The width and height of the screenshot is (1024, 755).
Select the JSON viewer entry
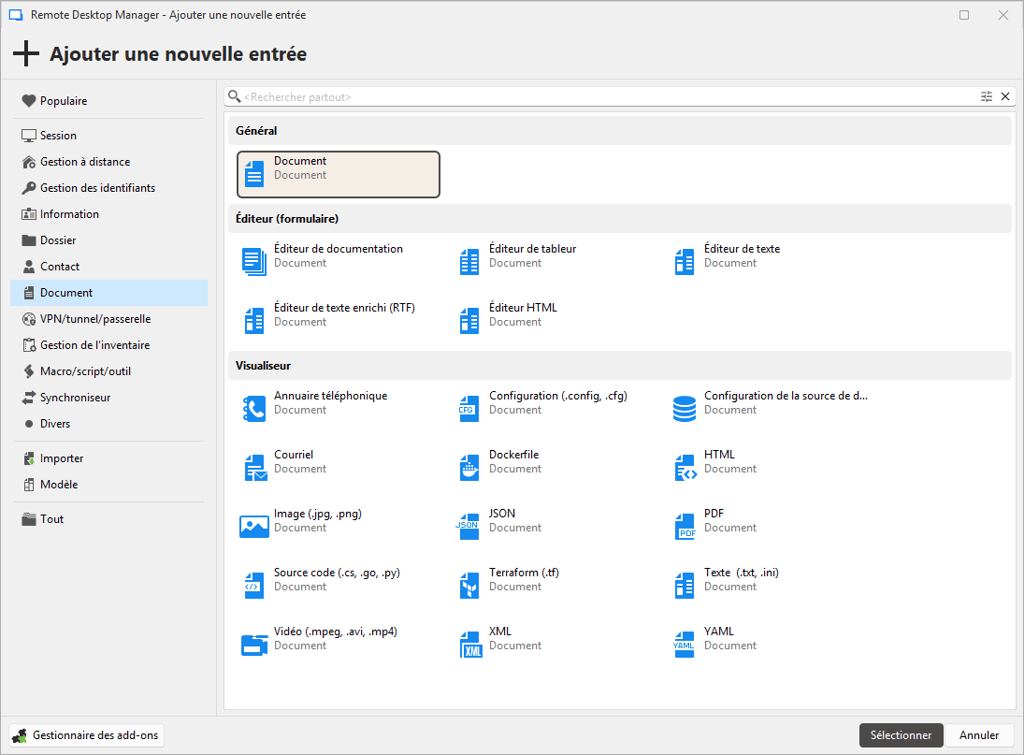coord(515,520)
